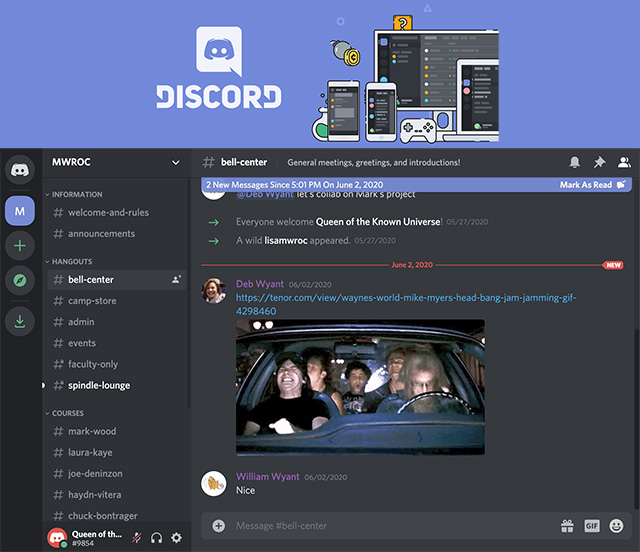This screenshot has height=552, width=640.
Task: Click the bell-center channel header title
Action: (x=244, y=162)
